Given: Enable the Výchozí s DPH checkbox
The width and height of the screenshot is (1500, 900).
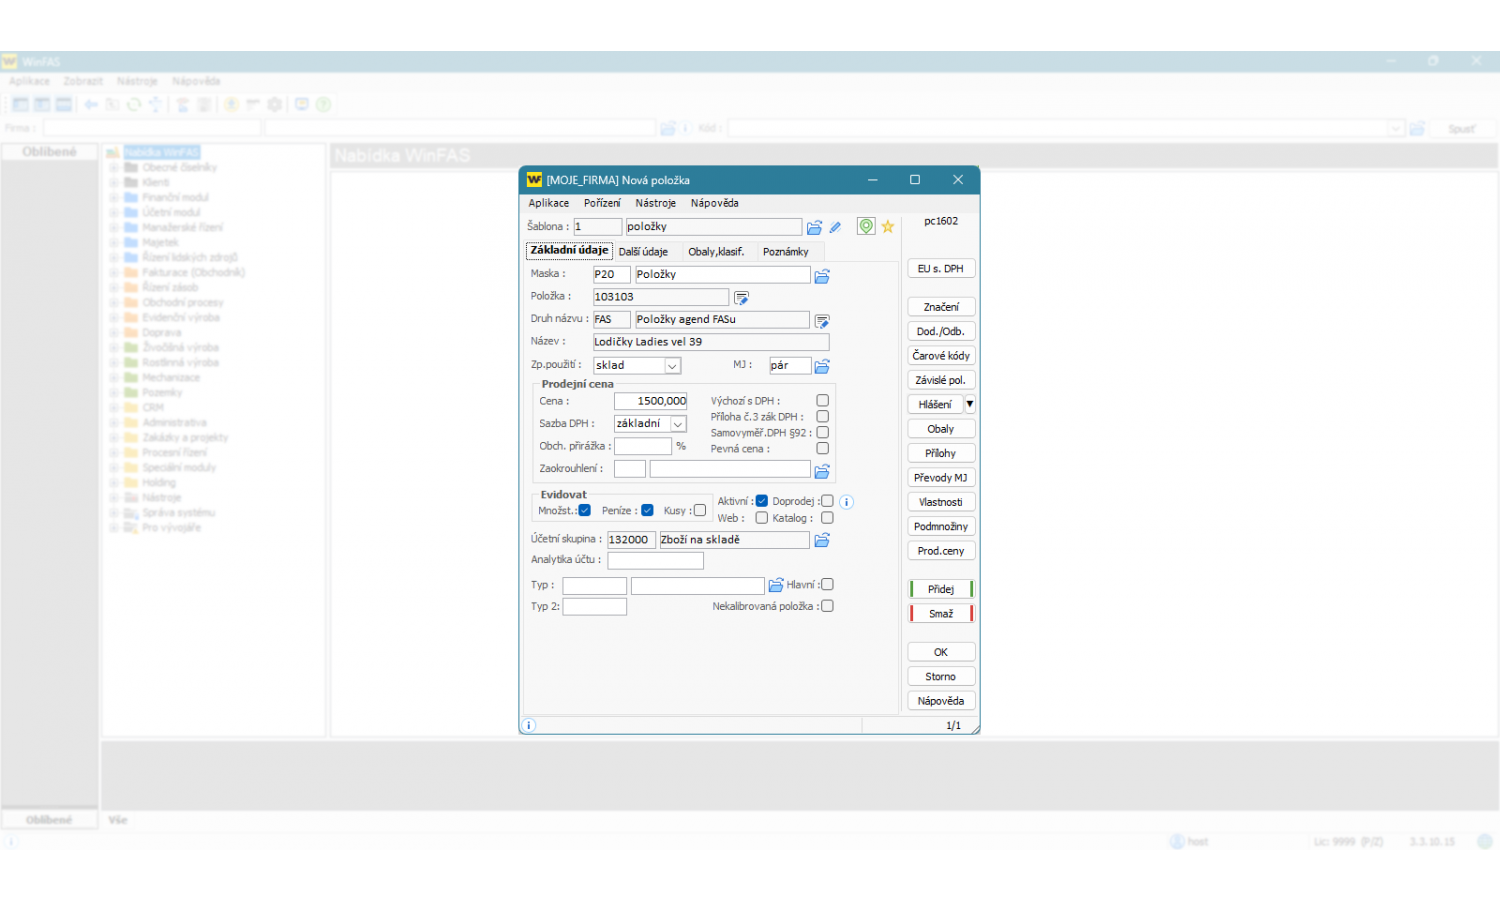Looking at the screenshot, I should coord(822,401).
